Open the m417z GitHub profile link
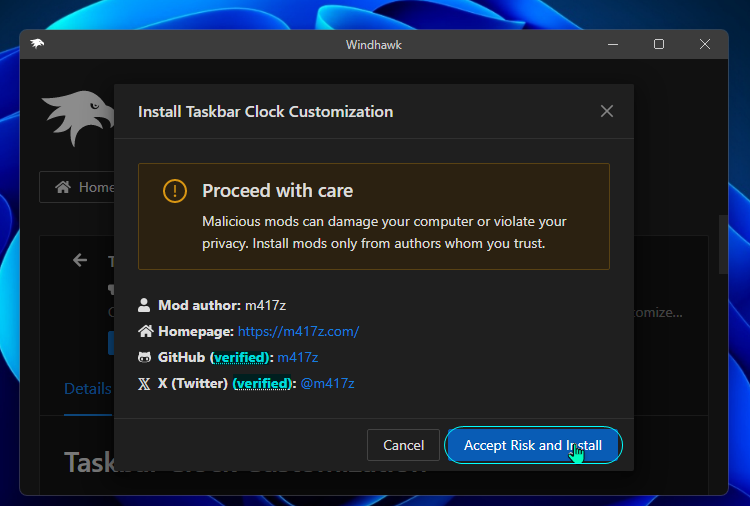 298,357
